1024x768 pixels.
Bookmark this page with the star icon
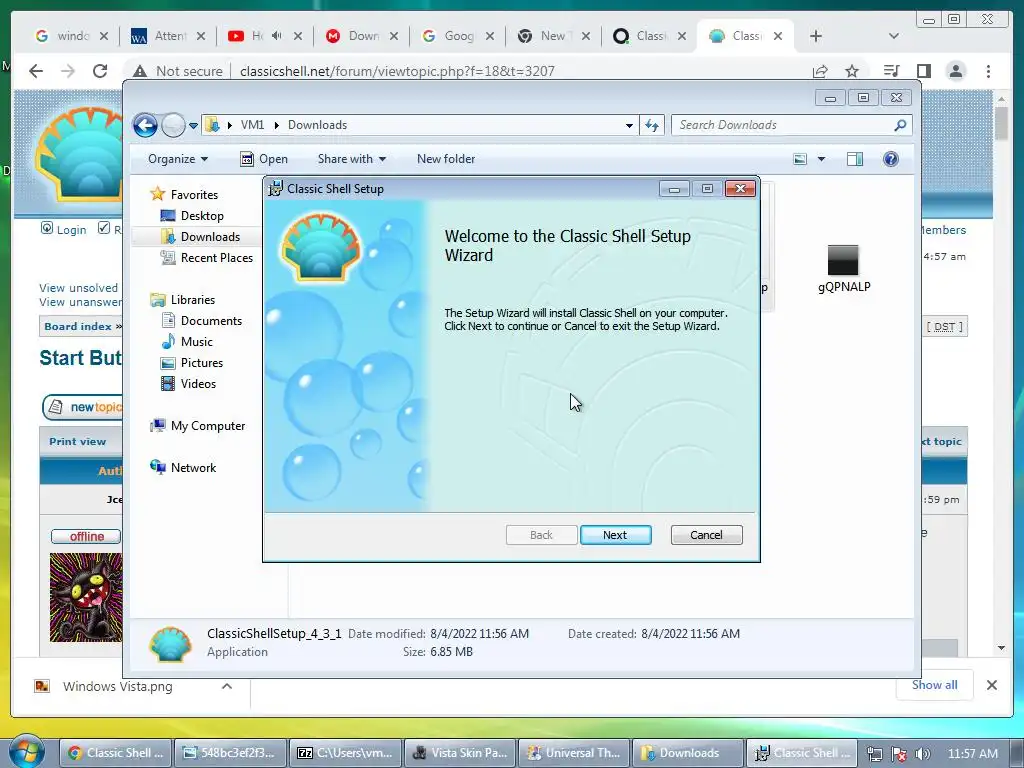pyautogui.click(x=852, y=71)
